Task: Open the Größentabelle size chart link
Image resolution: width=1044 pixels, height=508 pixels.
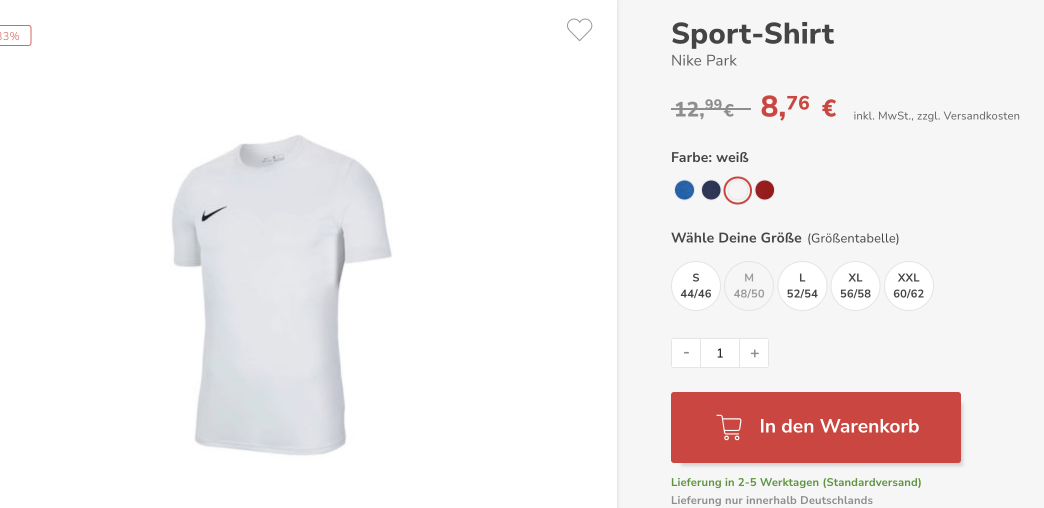Action: tap(853, 238)
